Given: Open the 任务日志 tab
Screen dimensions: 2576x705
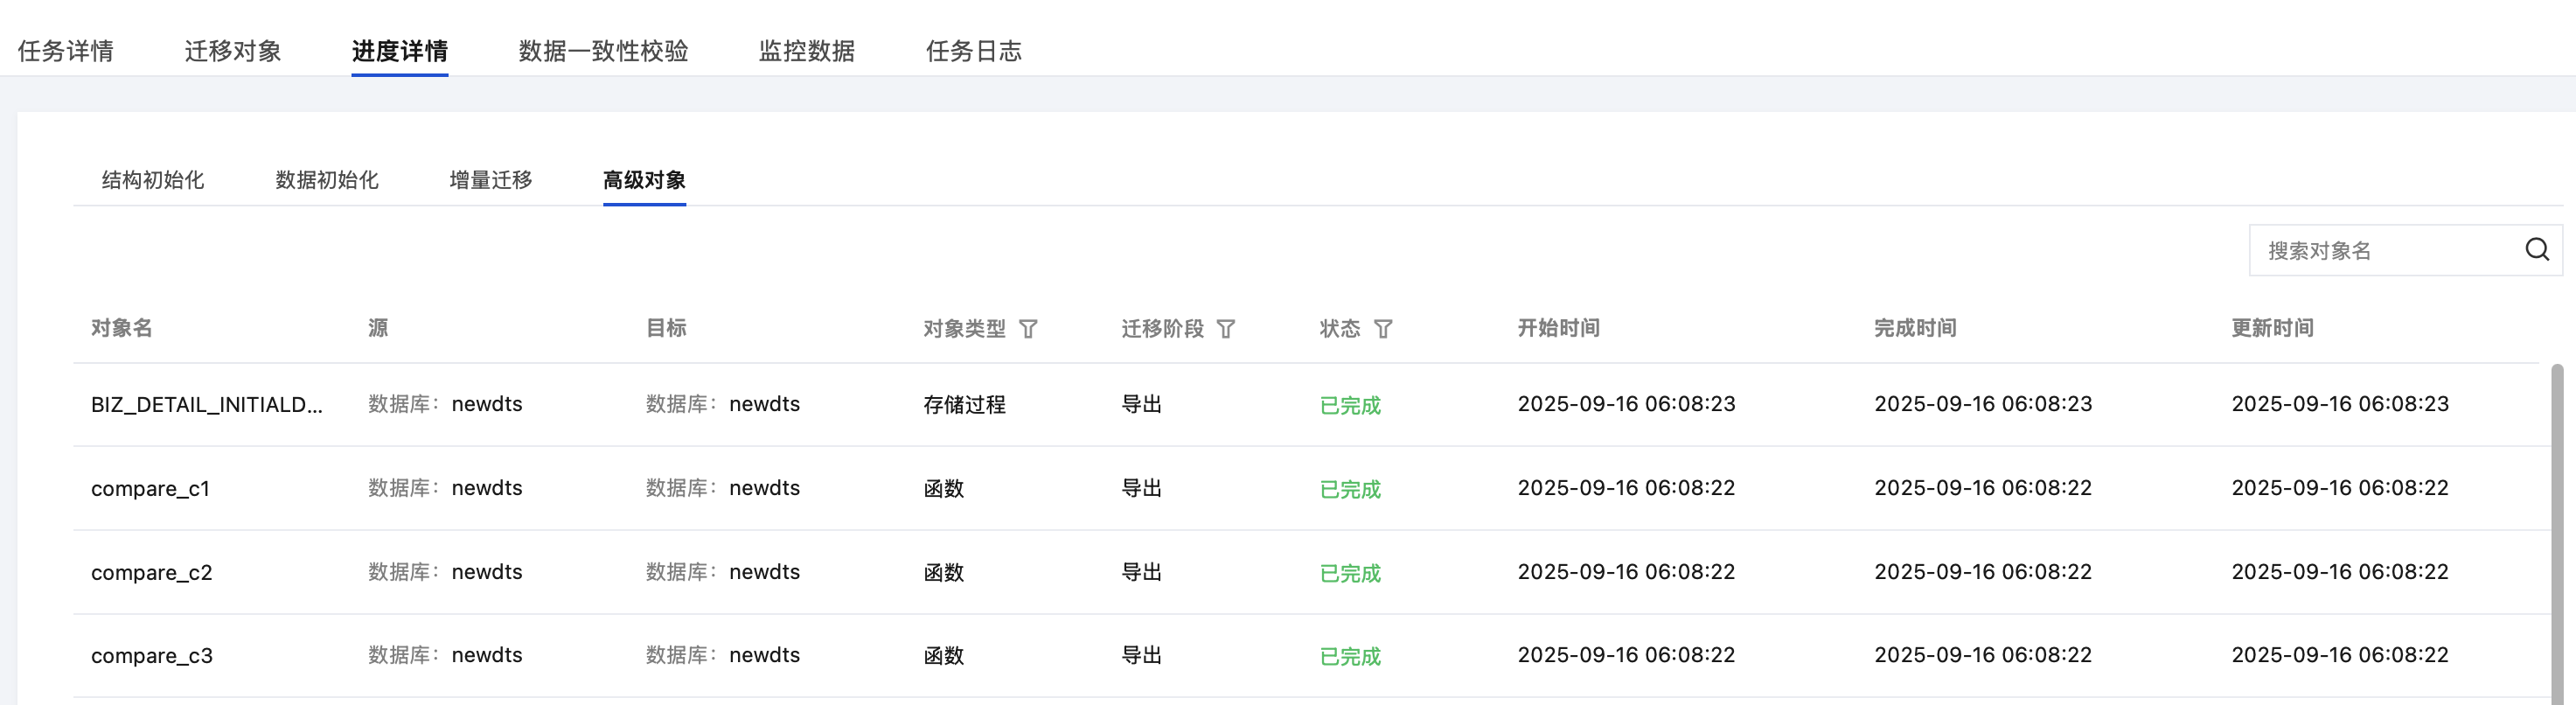Looking at the screenshot, I should 973,51.
